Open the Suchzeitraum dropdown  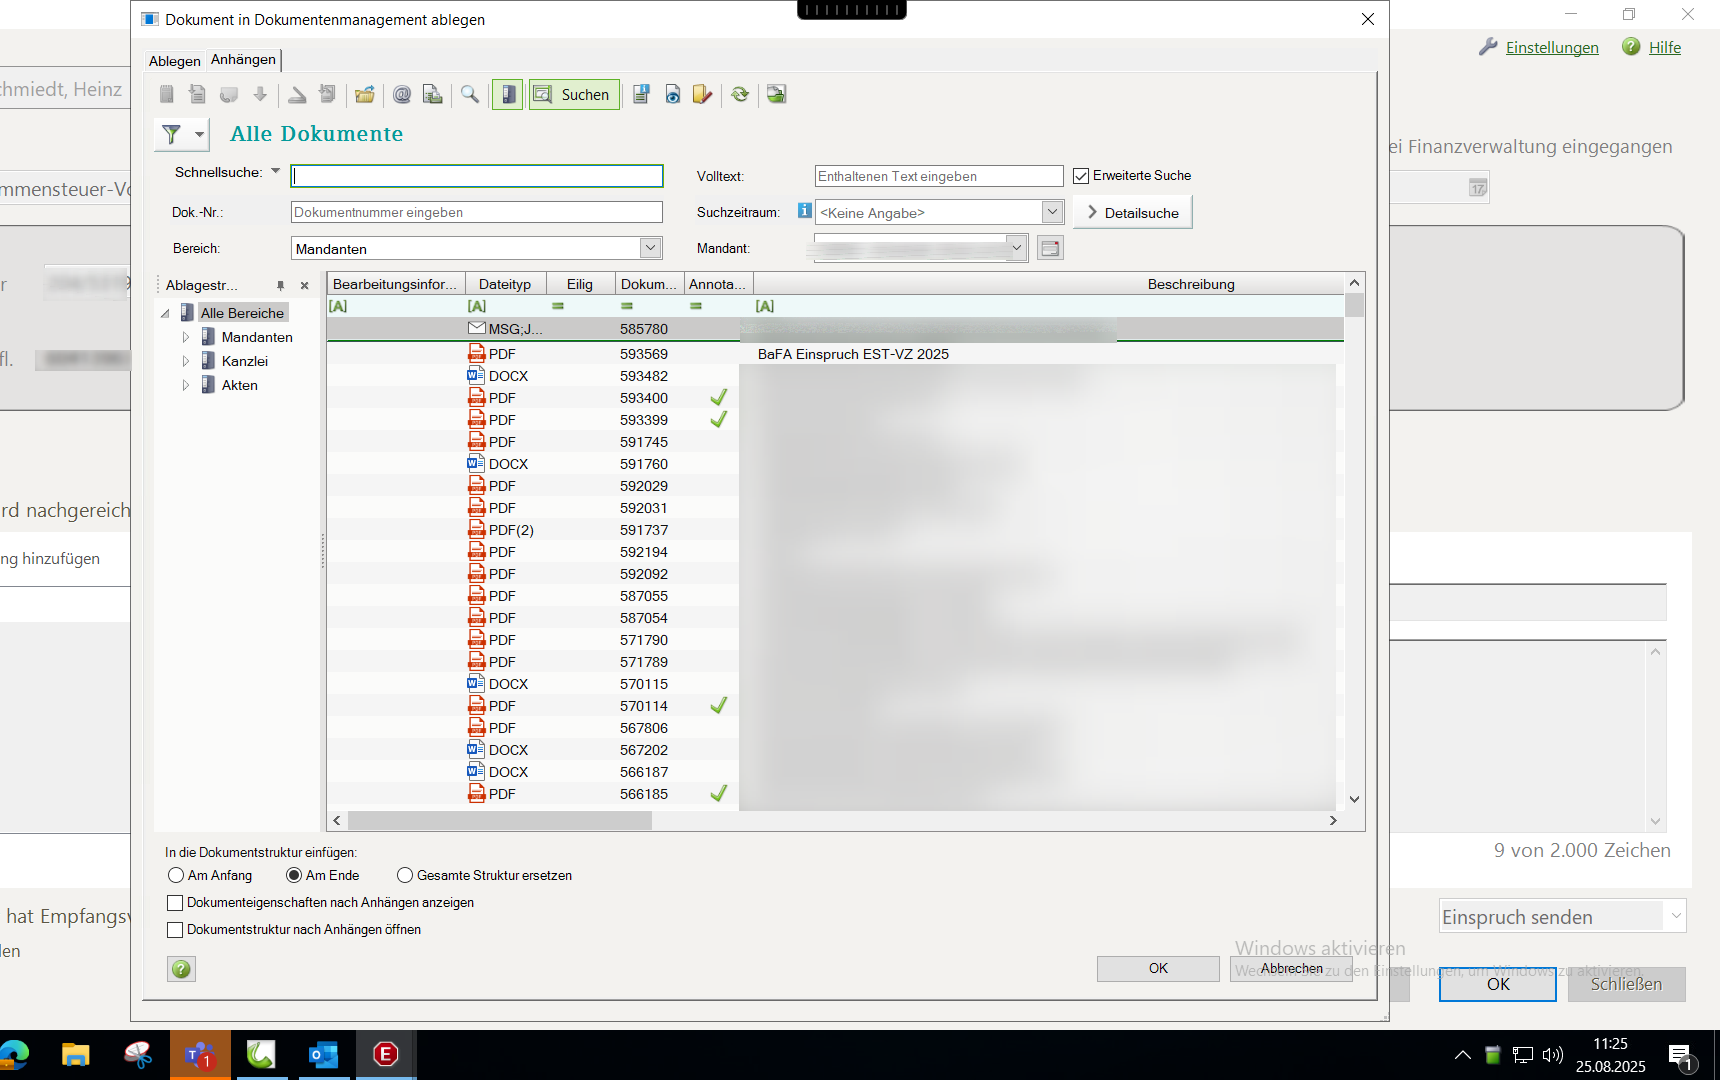tap(1052, 212)
